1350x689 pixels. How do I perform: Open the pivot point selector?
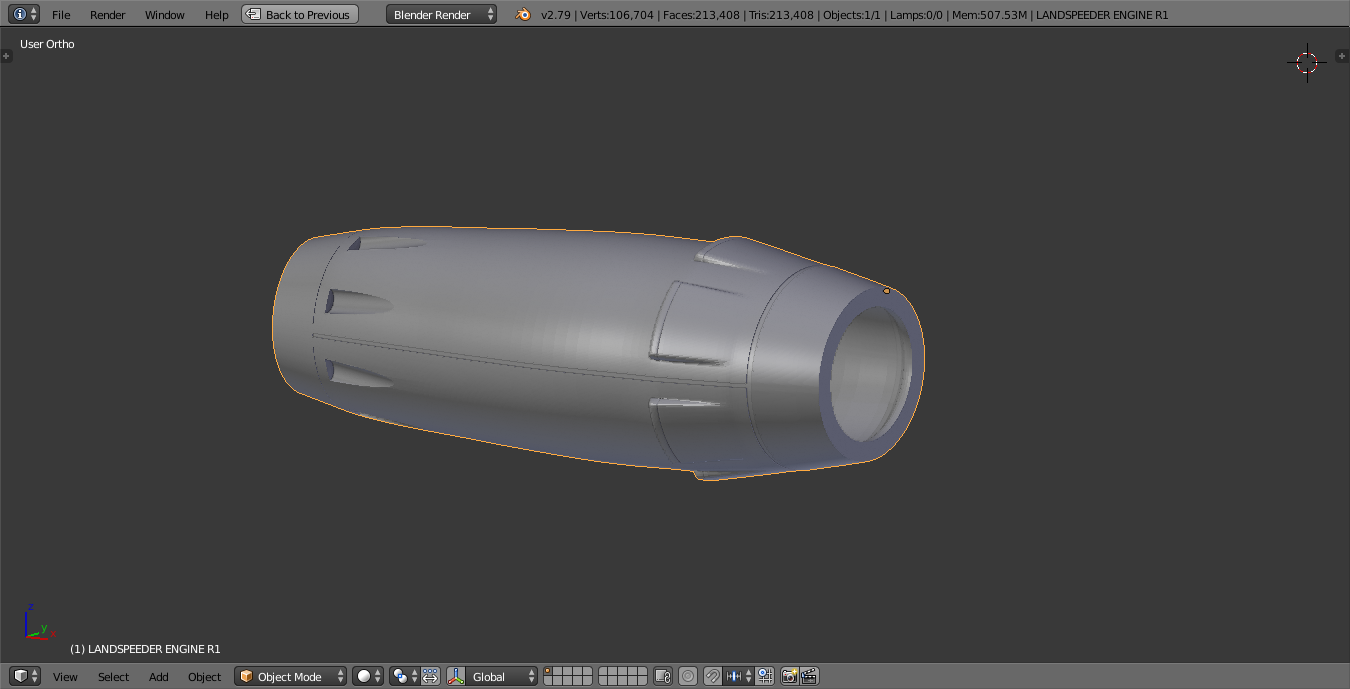[x=404, y=677]
